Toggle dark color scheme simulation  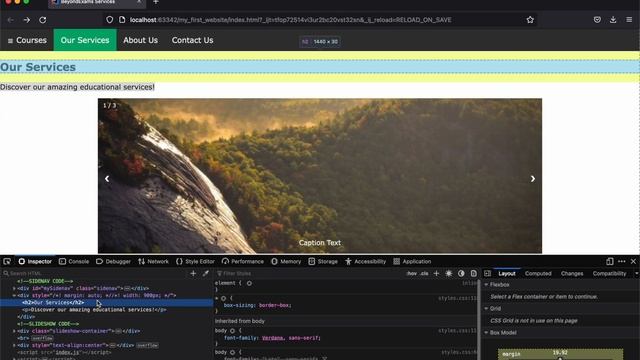[461, 273]
